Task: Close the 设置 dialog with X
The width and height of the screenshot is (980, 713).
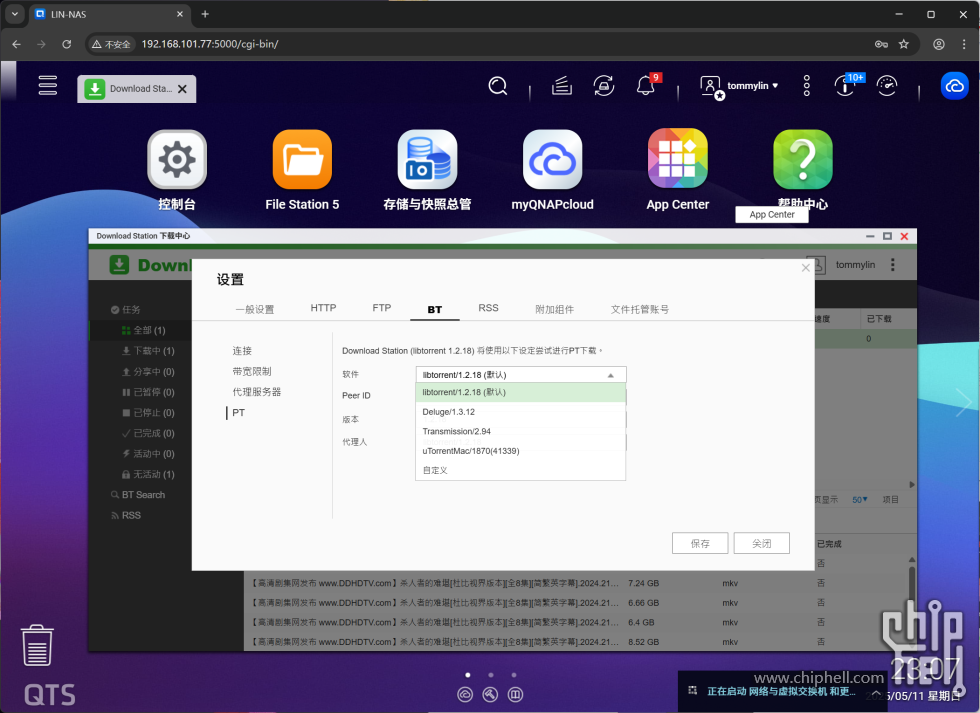Action: point(806,267)
